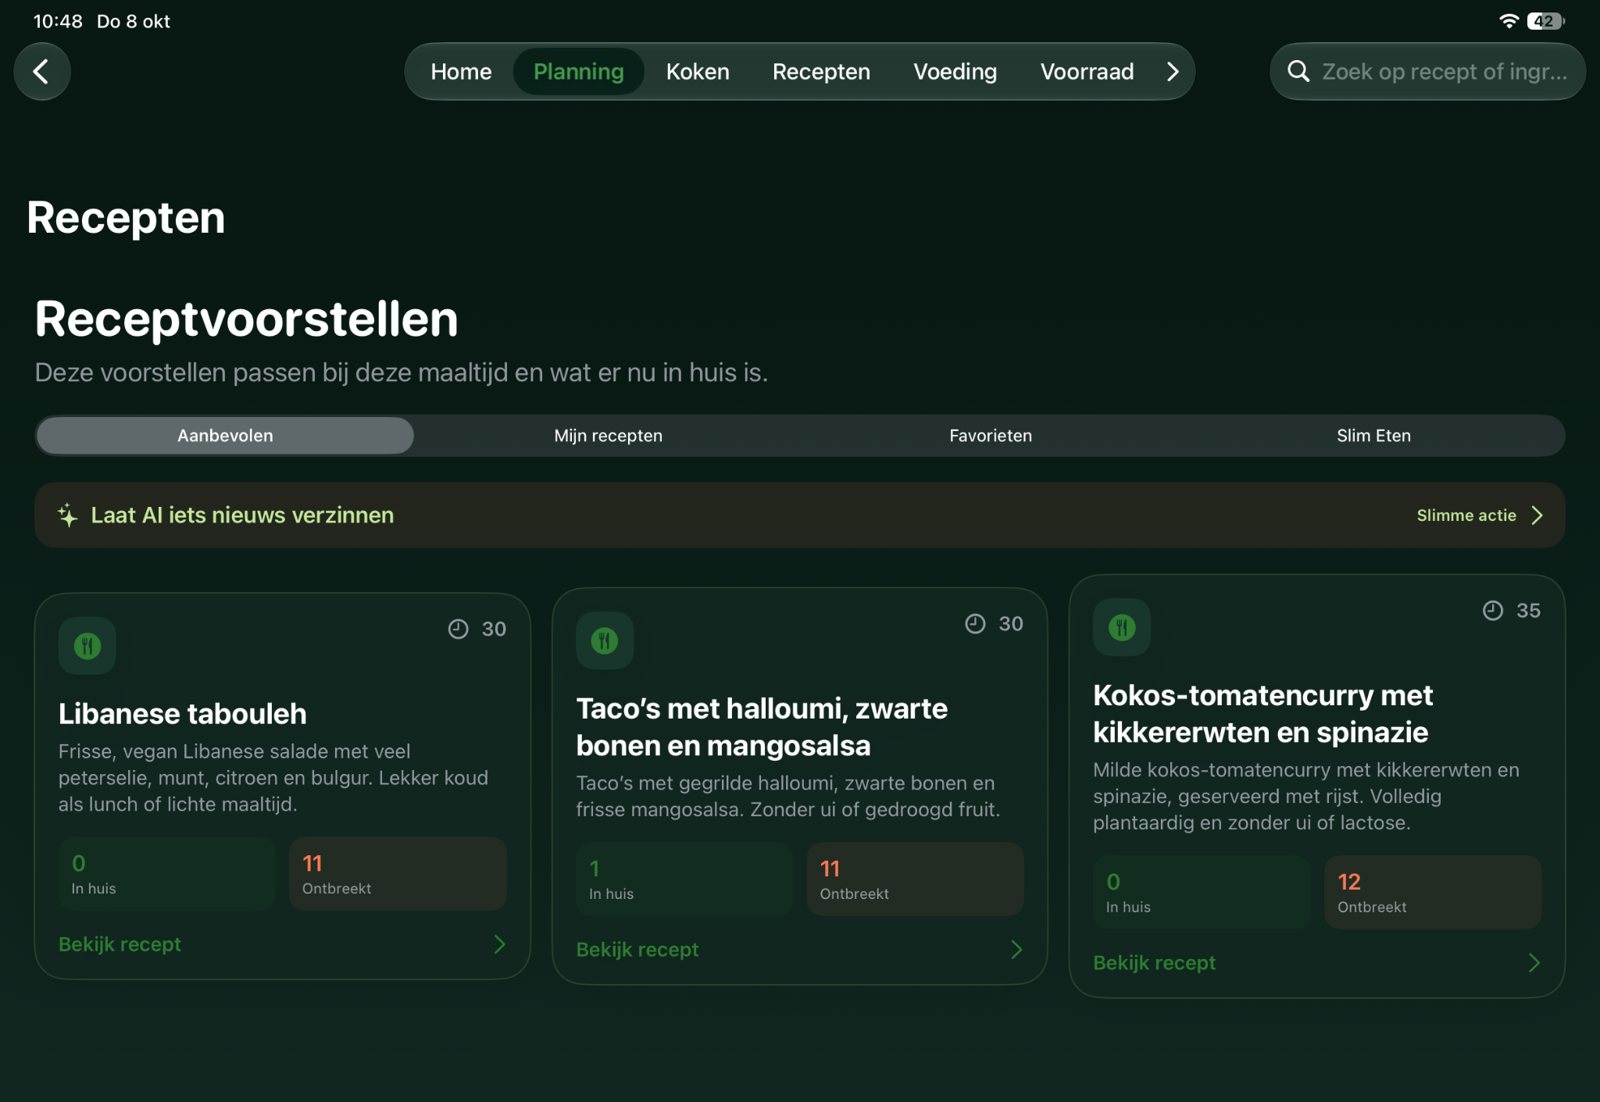
Task: Click fork icon on Kokos-tomatencurry card
Action: (x=1122, y=628)
